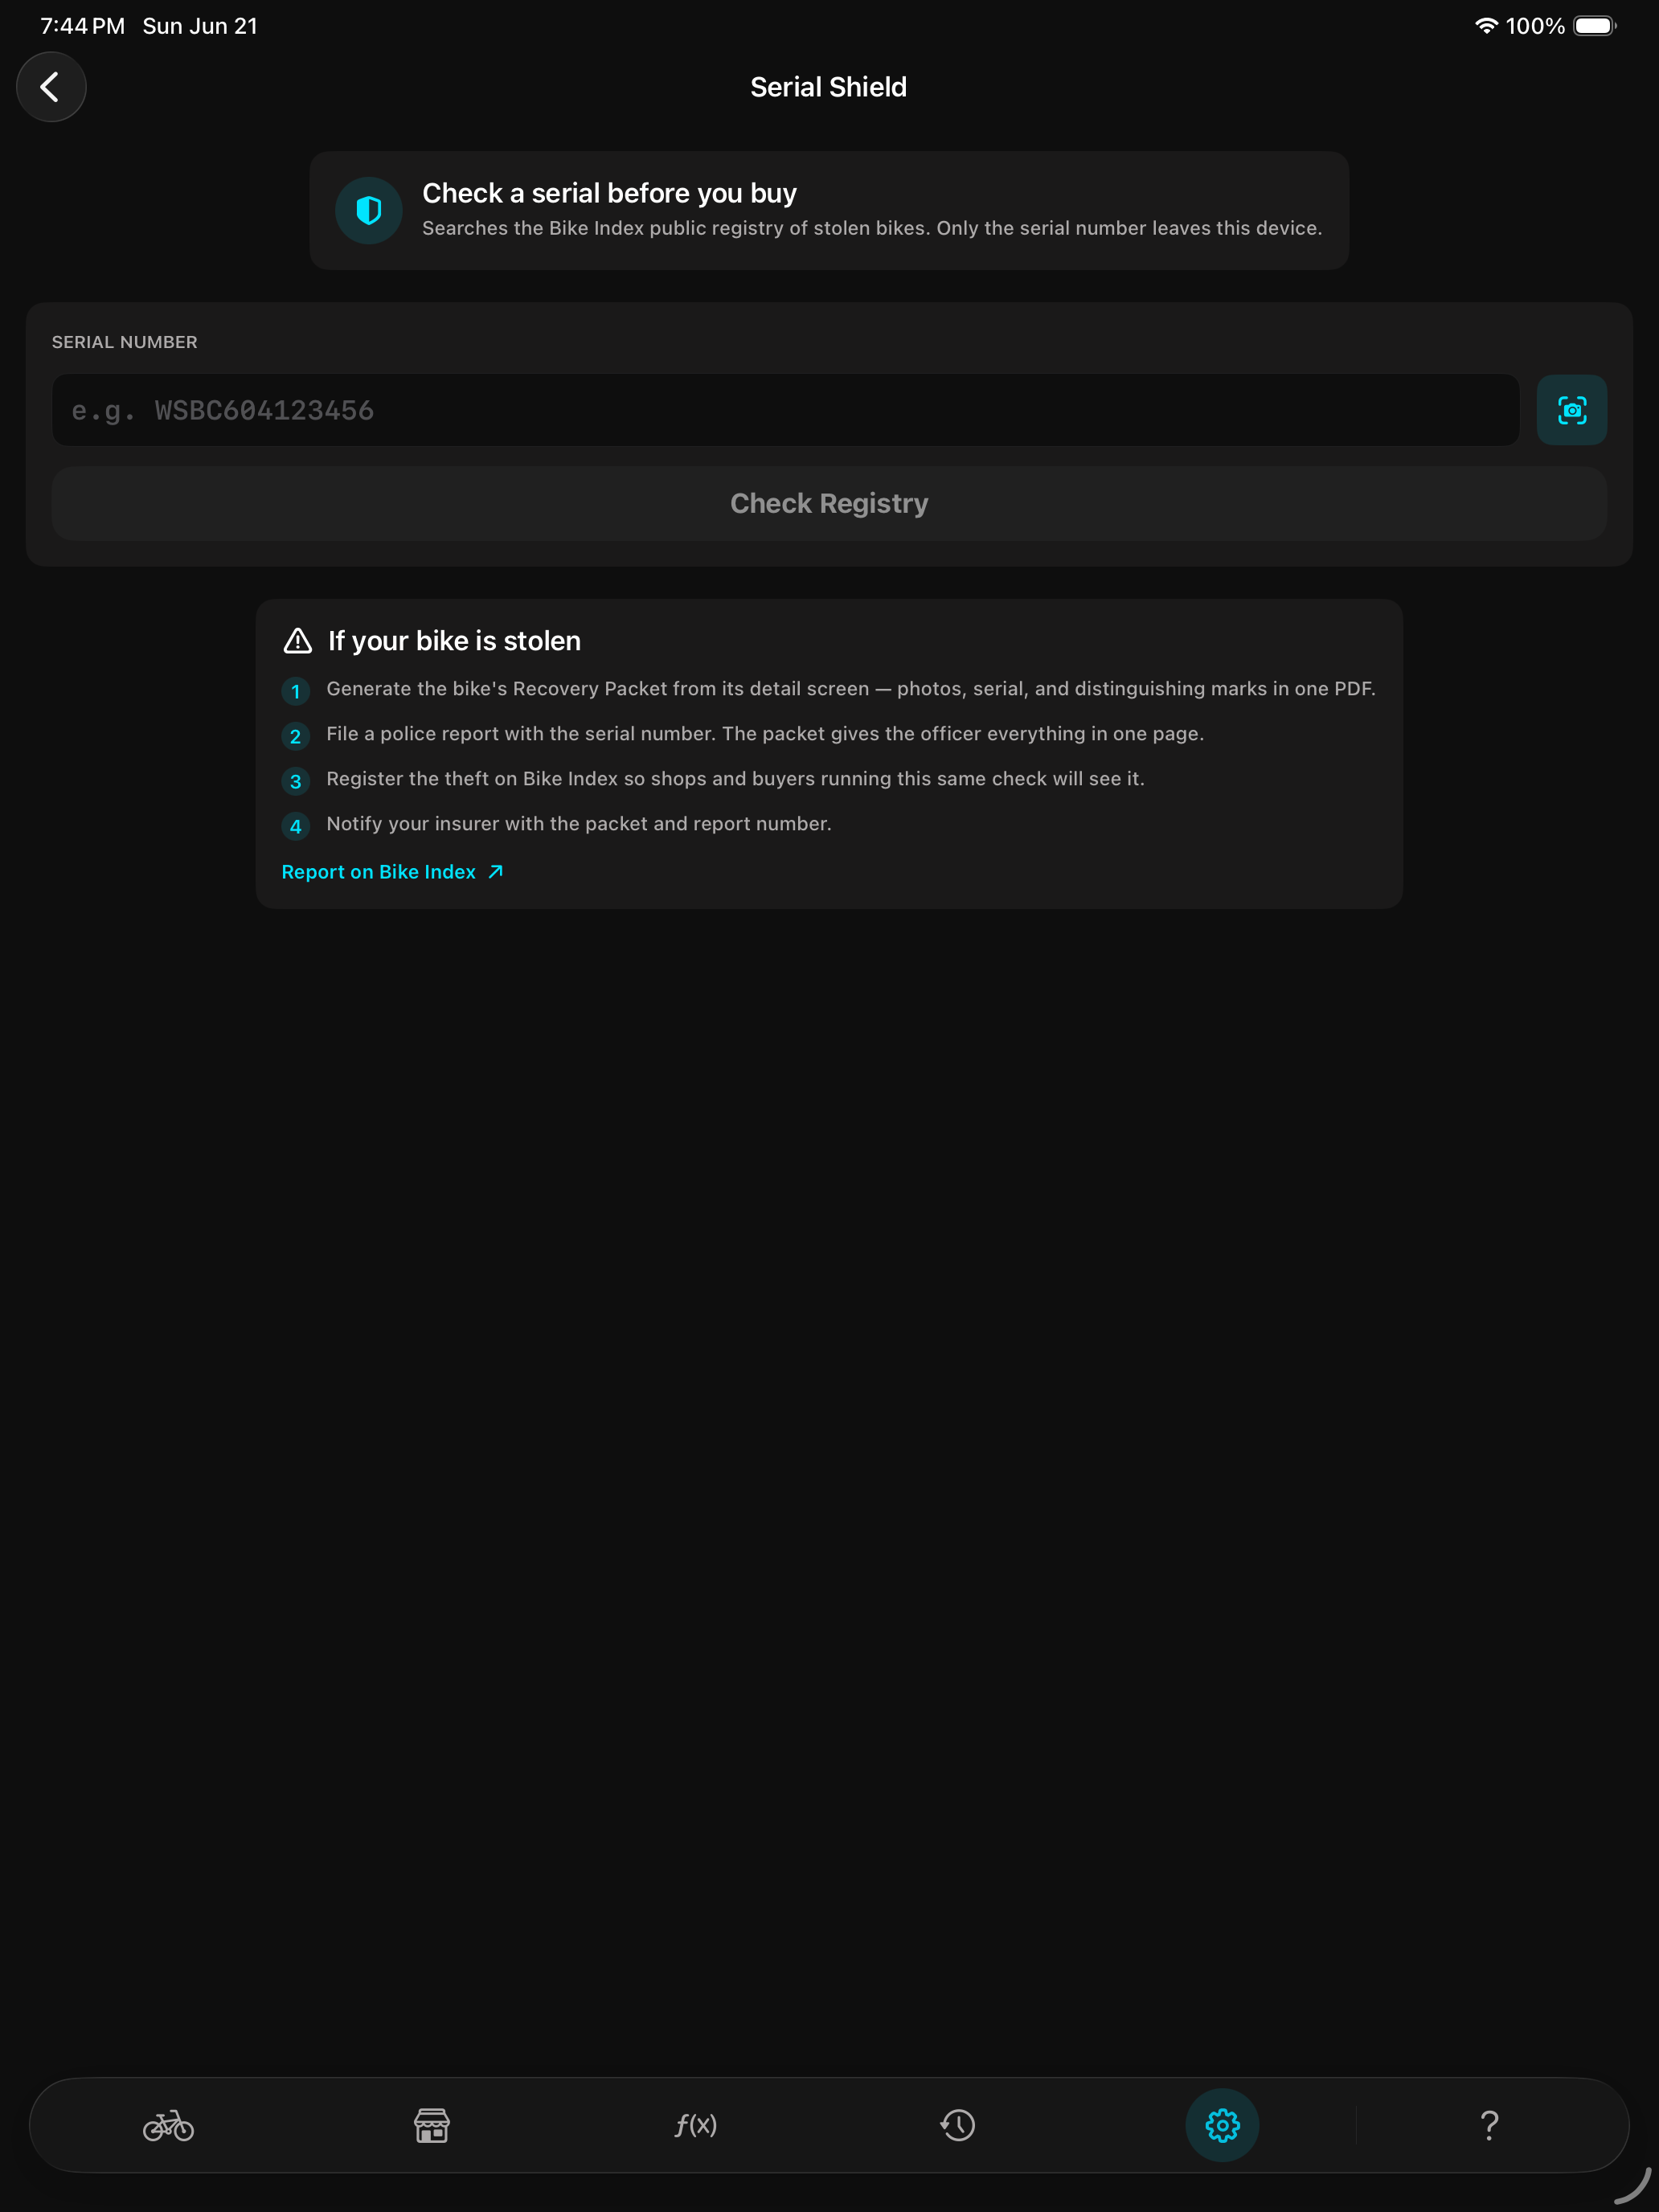Click the 'SERIAL NUMBER' label
The height and width of the screenshot is (2212, 1659).
pyautogui.click(x=124, y=342)
